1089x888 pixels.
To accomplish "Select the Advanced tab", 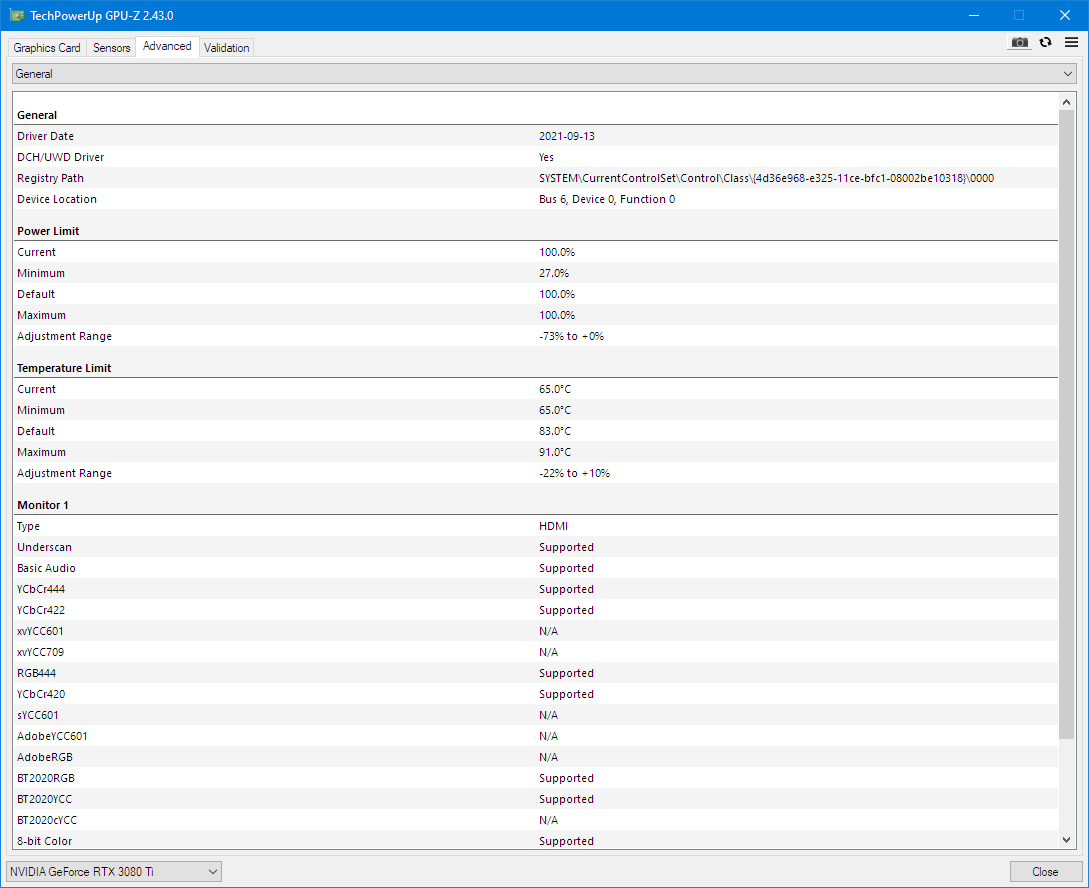I will pyautogui.click(x=167, y=46).
